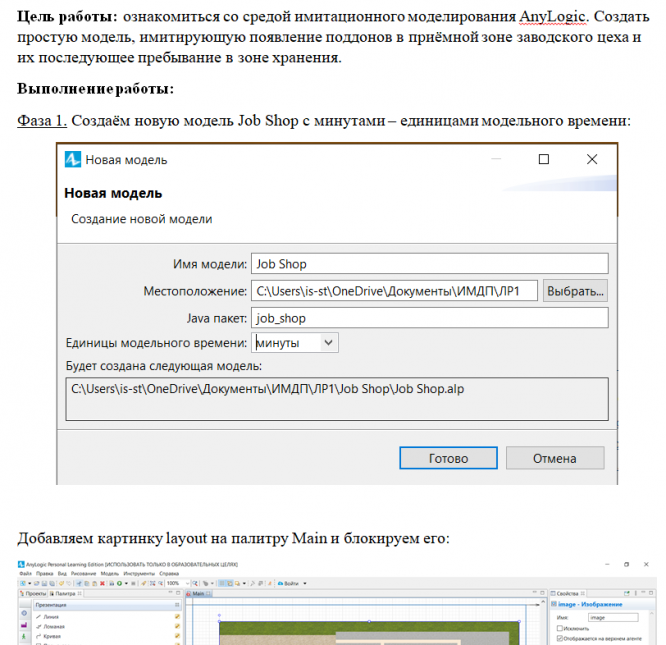Screen dimensions: 666x645
Task: Toggle the Исключить checkbox
Action: point(559,628)
